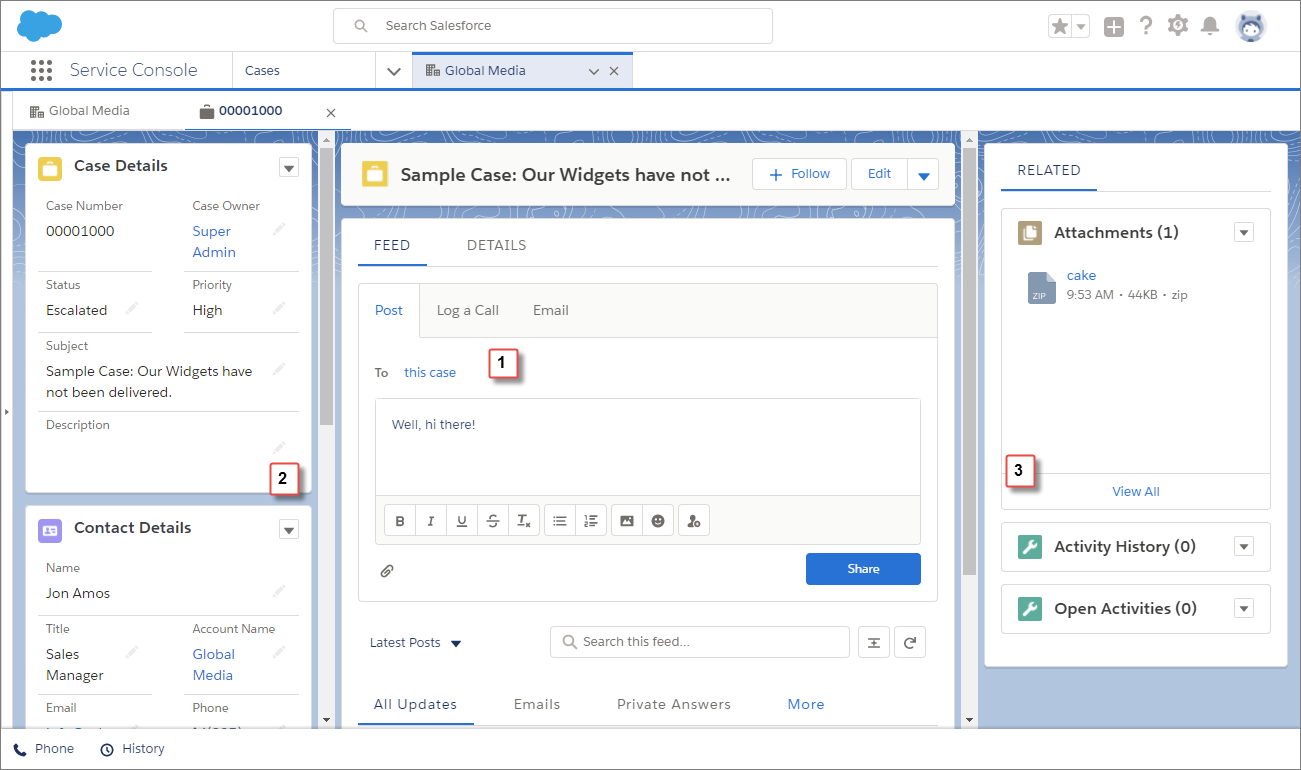The width and height of the screenshot is (1301, 770).
Task: Open the cake zip attachment
Action: [x=1082, y=275]
